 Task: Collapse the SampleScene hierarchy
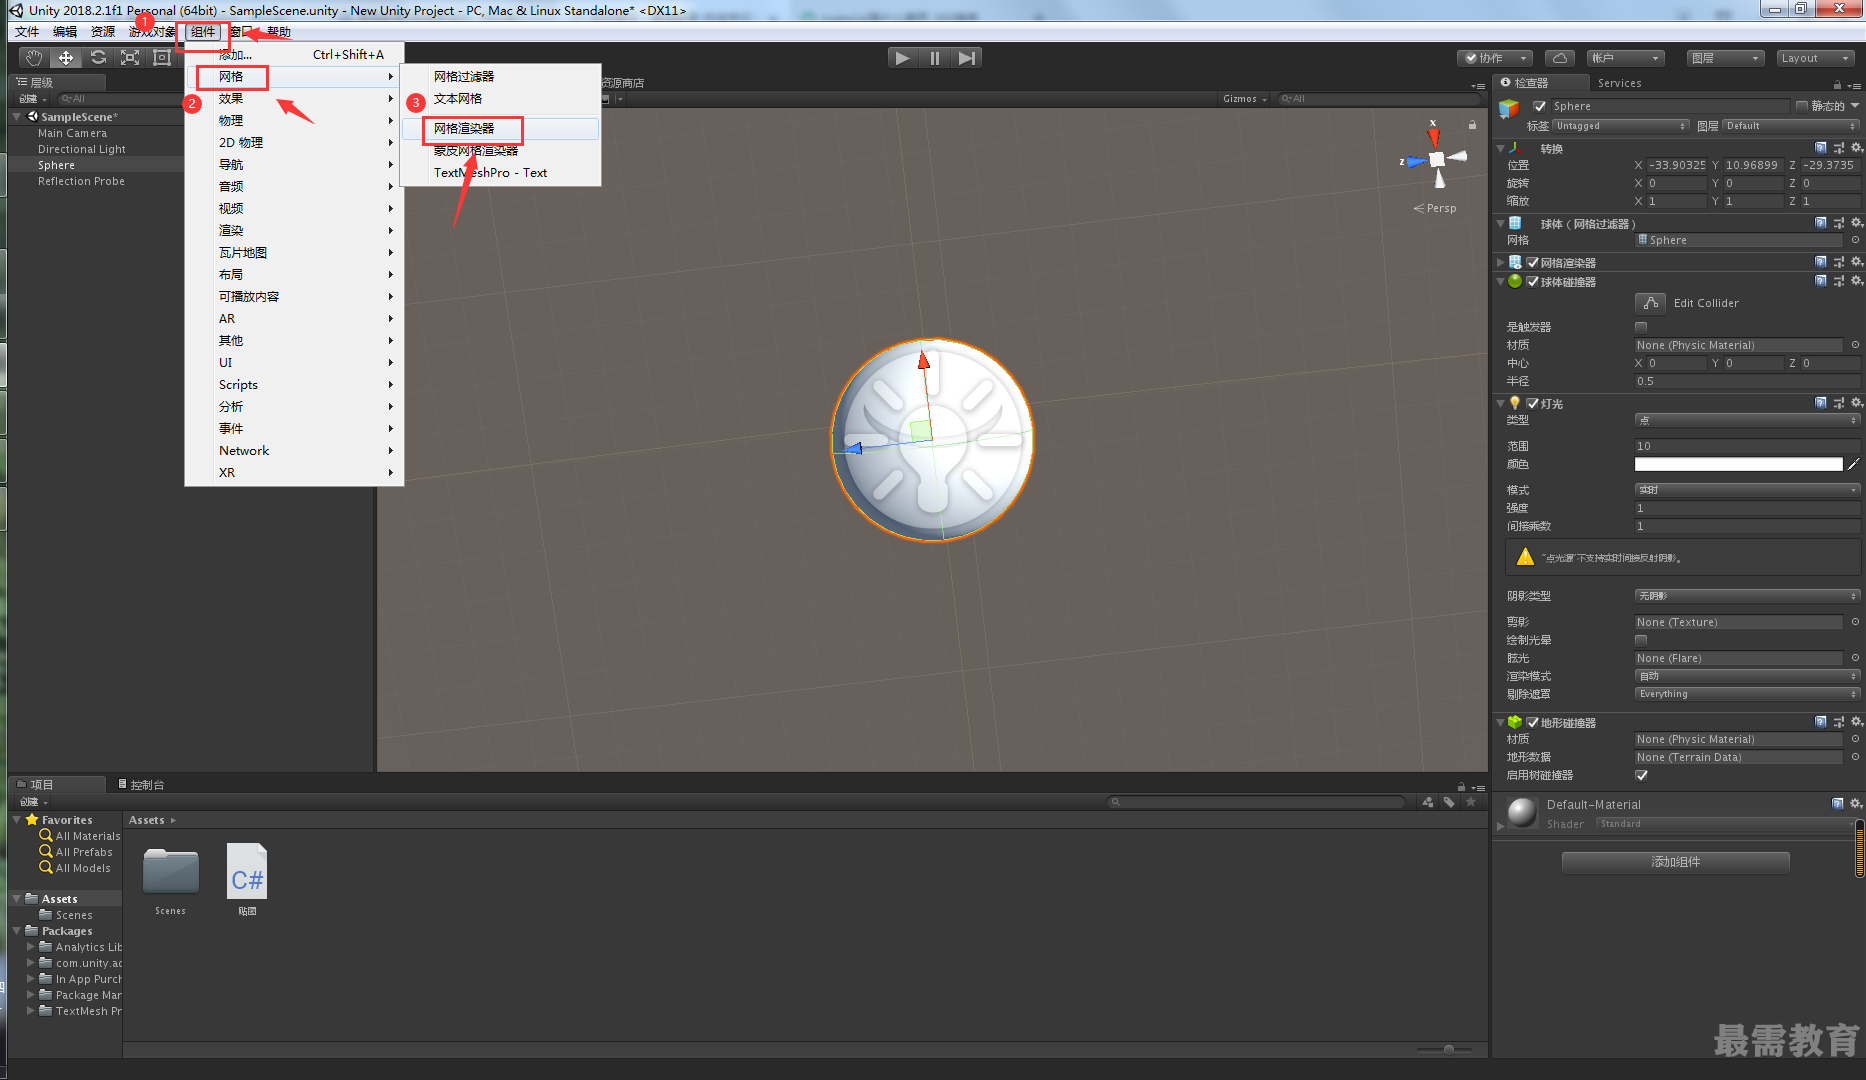click(x=17, y=117)
